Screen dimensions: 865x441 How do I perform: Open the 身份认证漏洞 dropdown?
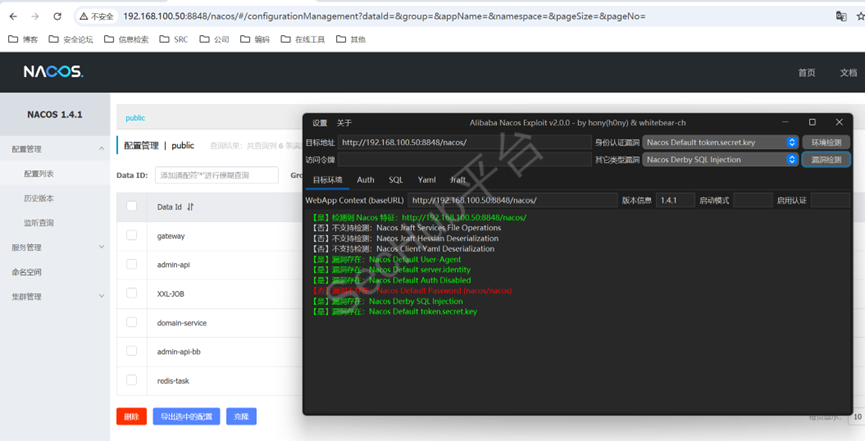tap(720, 142)
